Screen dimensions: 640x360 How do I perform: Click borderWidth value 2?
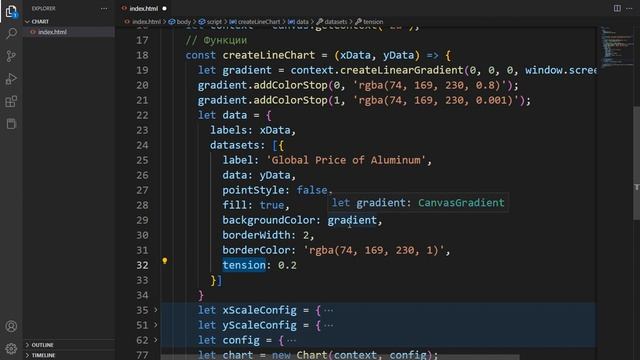tap(306, 235)
